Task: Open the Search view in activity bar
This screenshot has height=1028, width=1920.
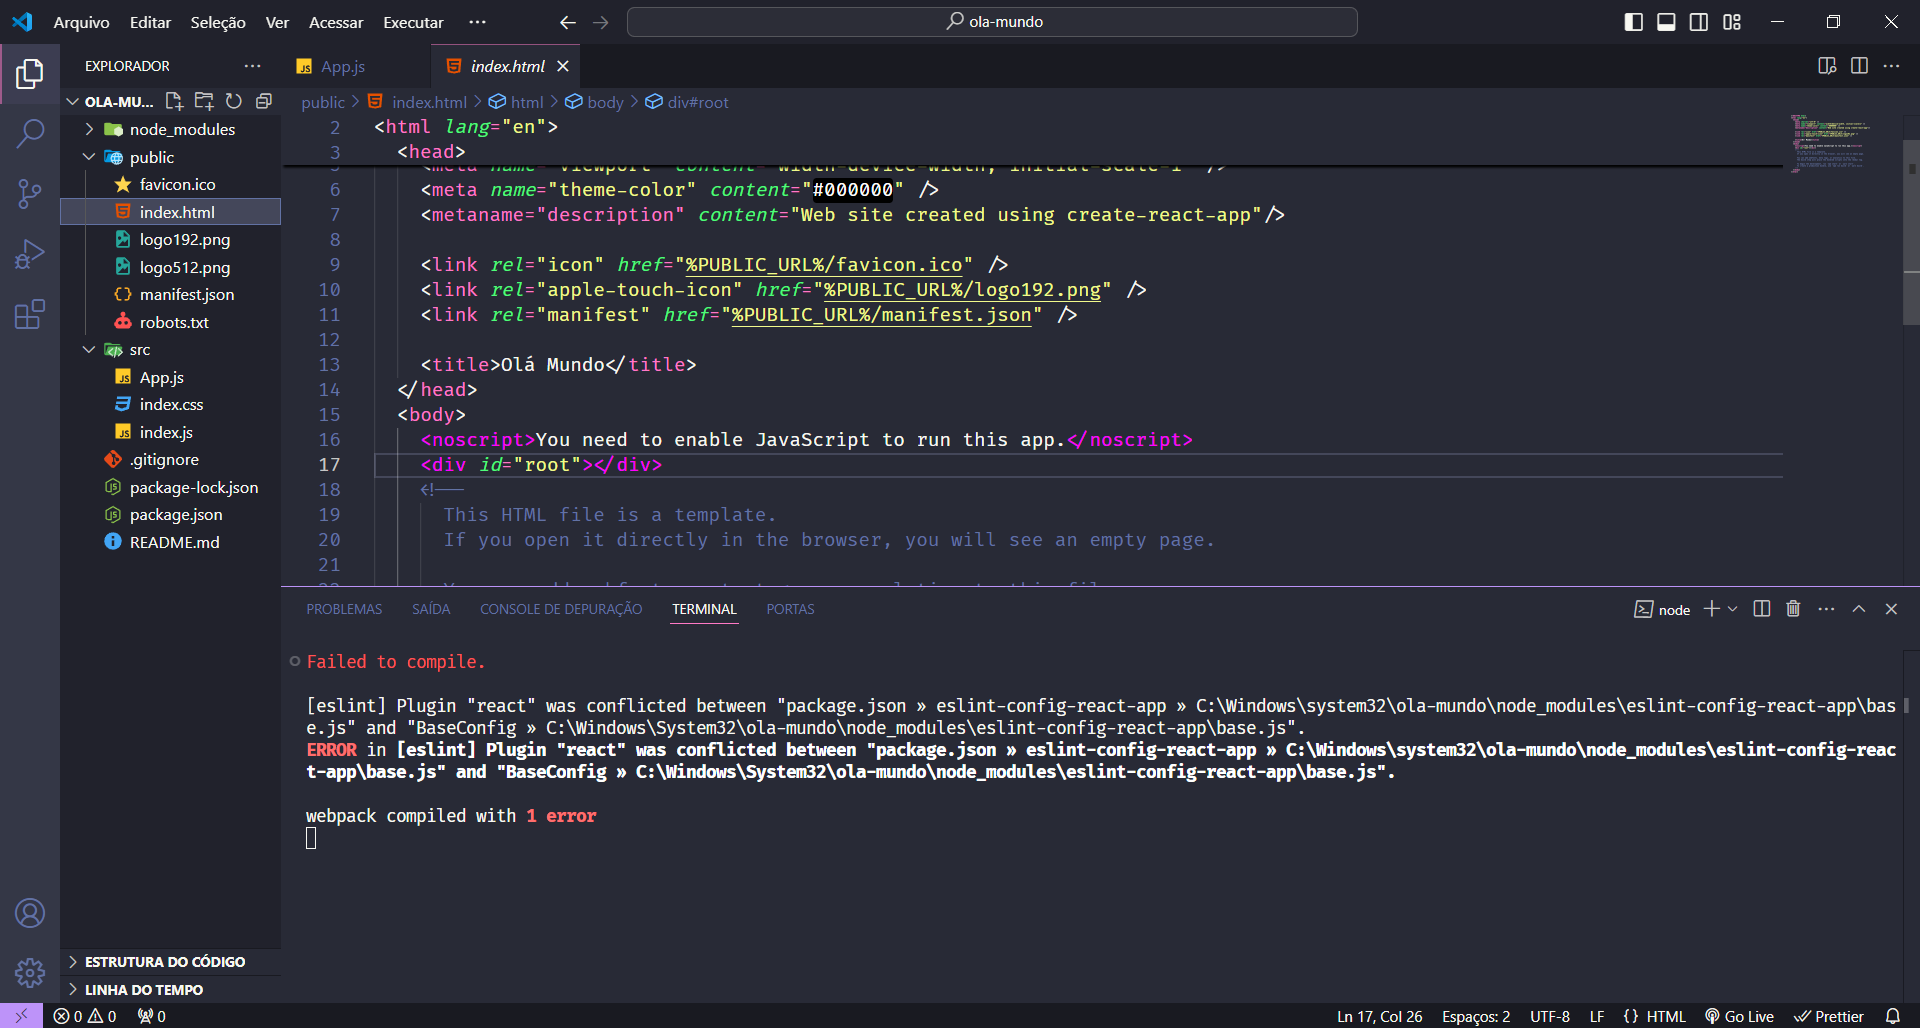Action: [x=30, y=133]
